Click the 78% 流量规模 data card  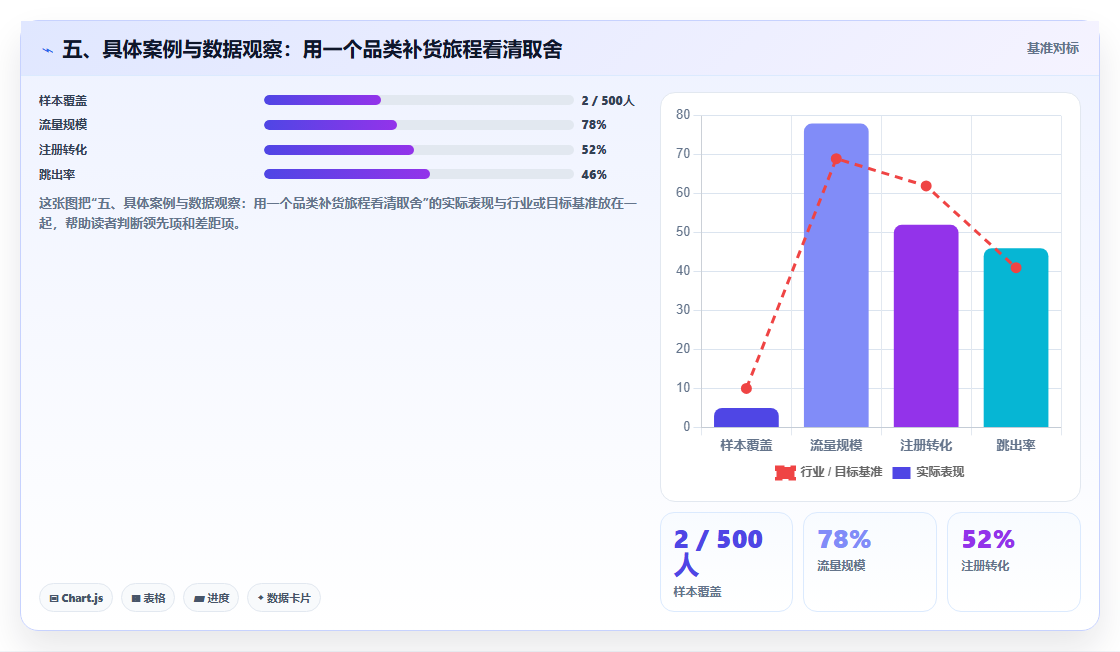(870, 562)
